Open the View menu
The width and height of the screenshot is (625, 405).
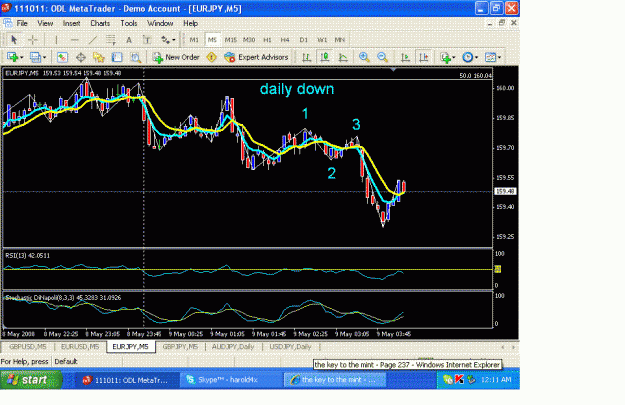pyautogui.click(x=45, y=23)
